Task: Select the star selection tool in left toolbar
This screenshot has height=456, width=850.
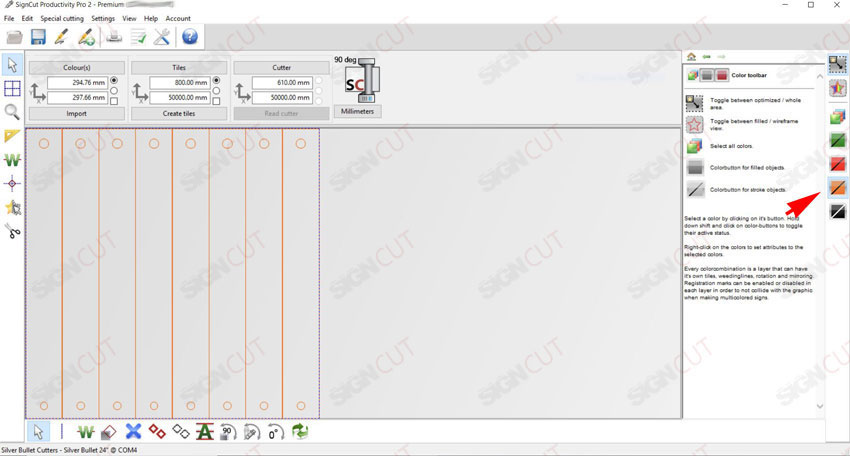Action: click(x=12, y=207)
